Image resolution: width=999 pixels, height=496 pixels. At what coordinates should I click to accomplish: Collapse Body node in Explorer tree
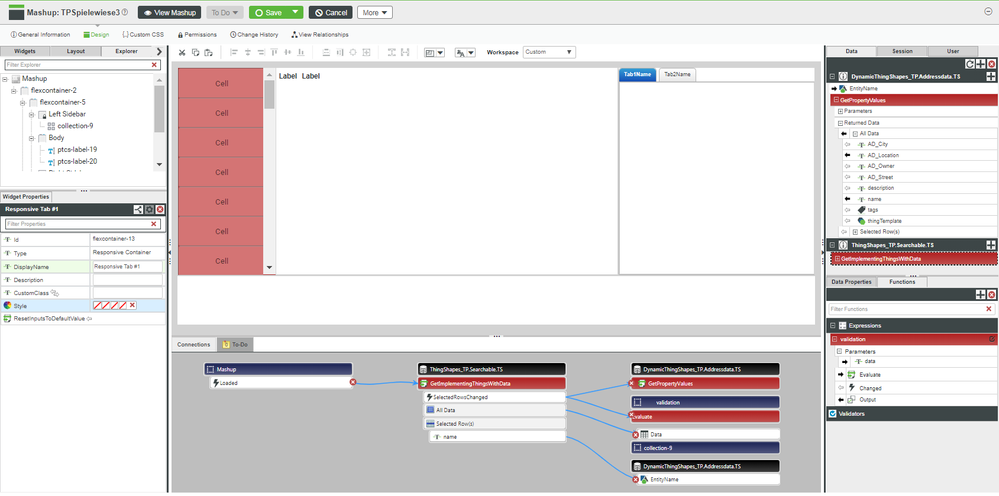click(x=32, y=138)
